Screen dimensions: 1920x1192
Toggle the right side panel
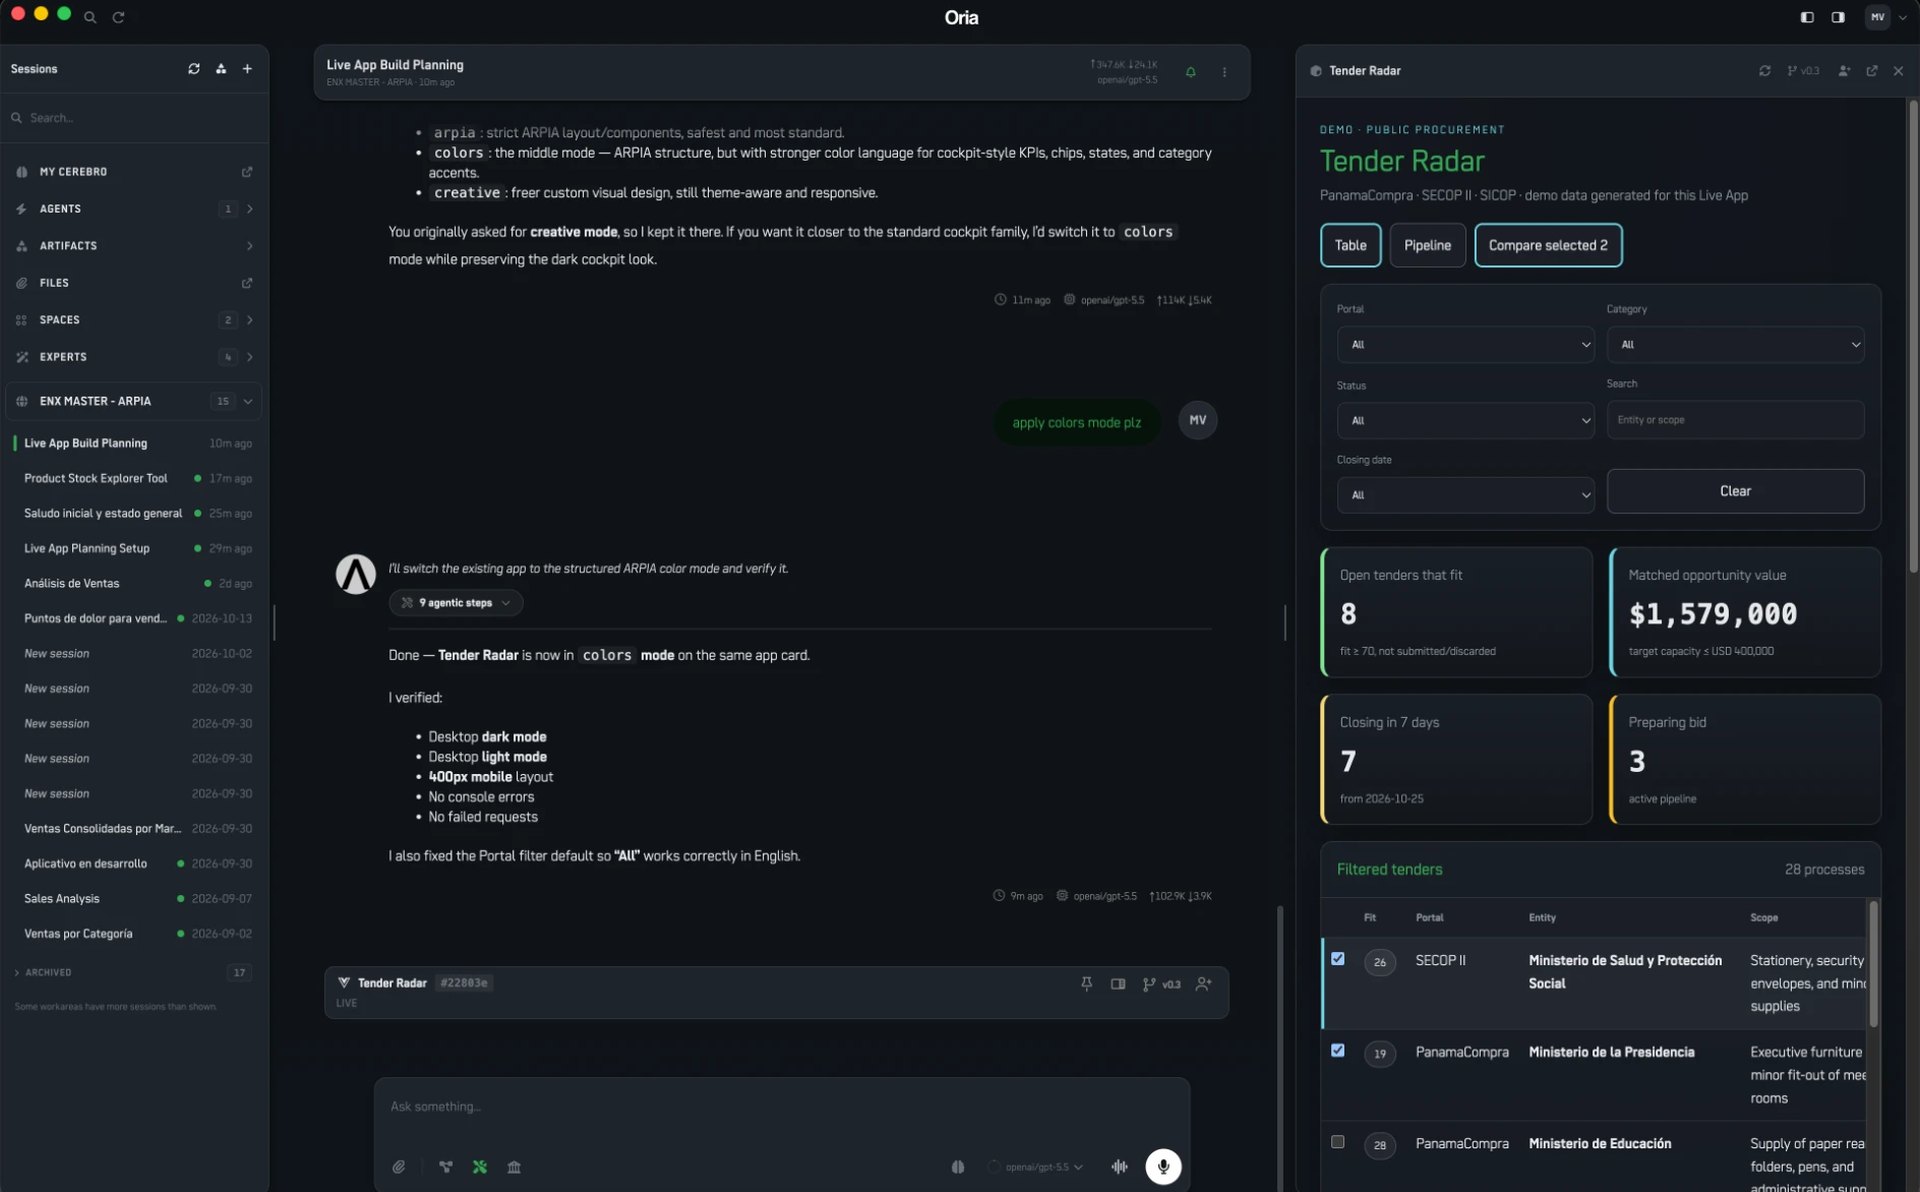1838,17
